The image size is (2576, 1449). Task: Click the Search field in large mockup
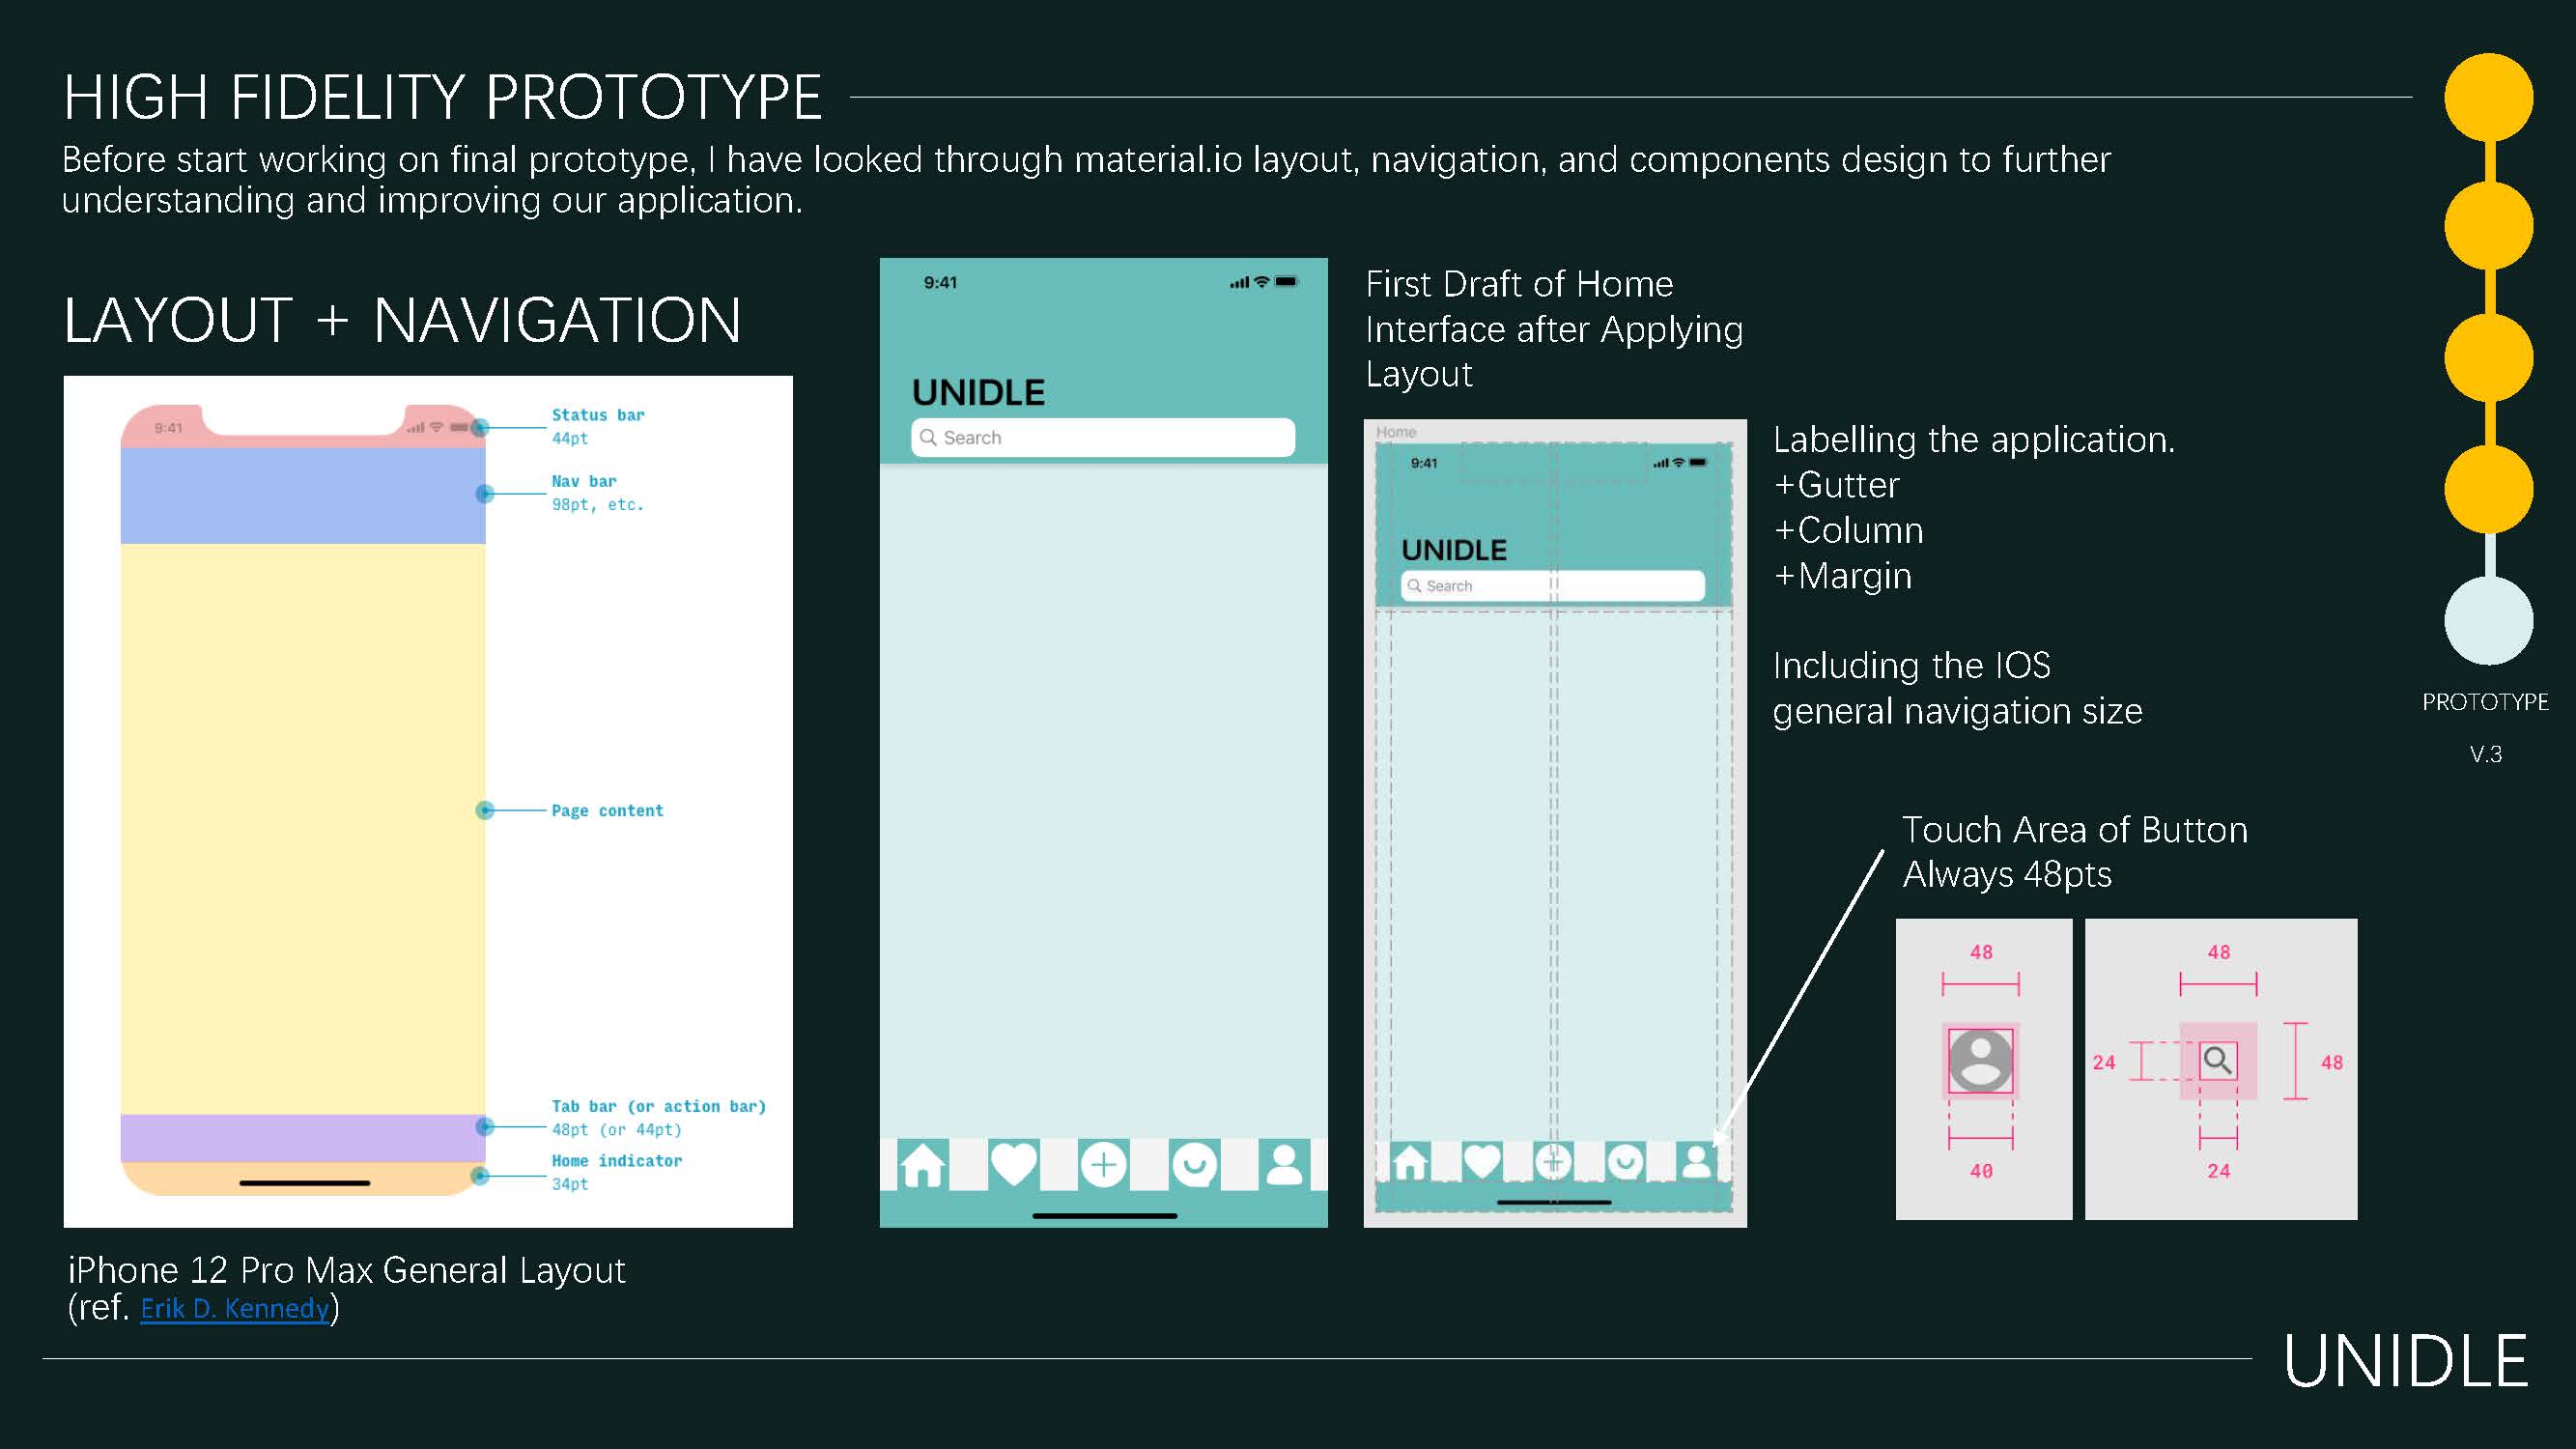pos(1102,438)
